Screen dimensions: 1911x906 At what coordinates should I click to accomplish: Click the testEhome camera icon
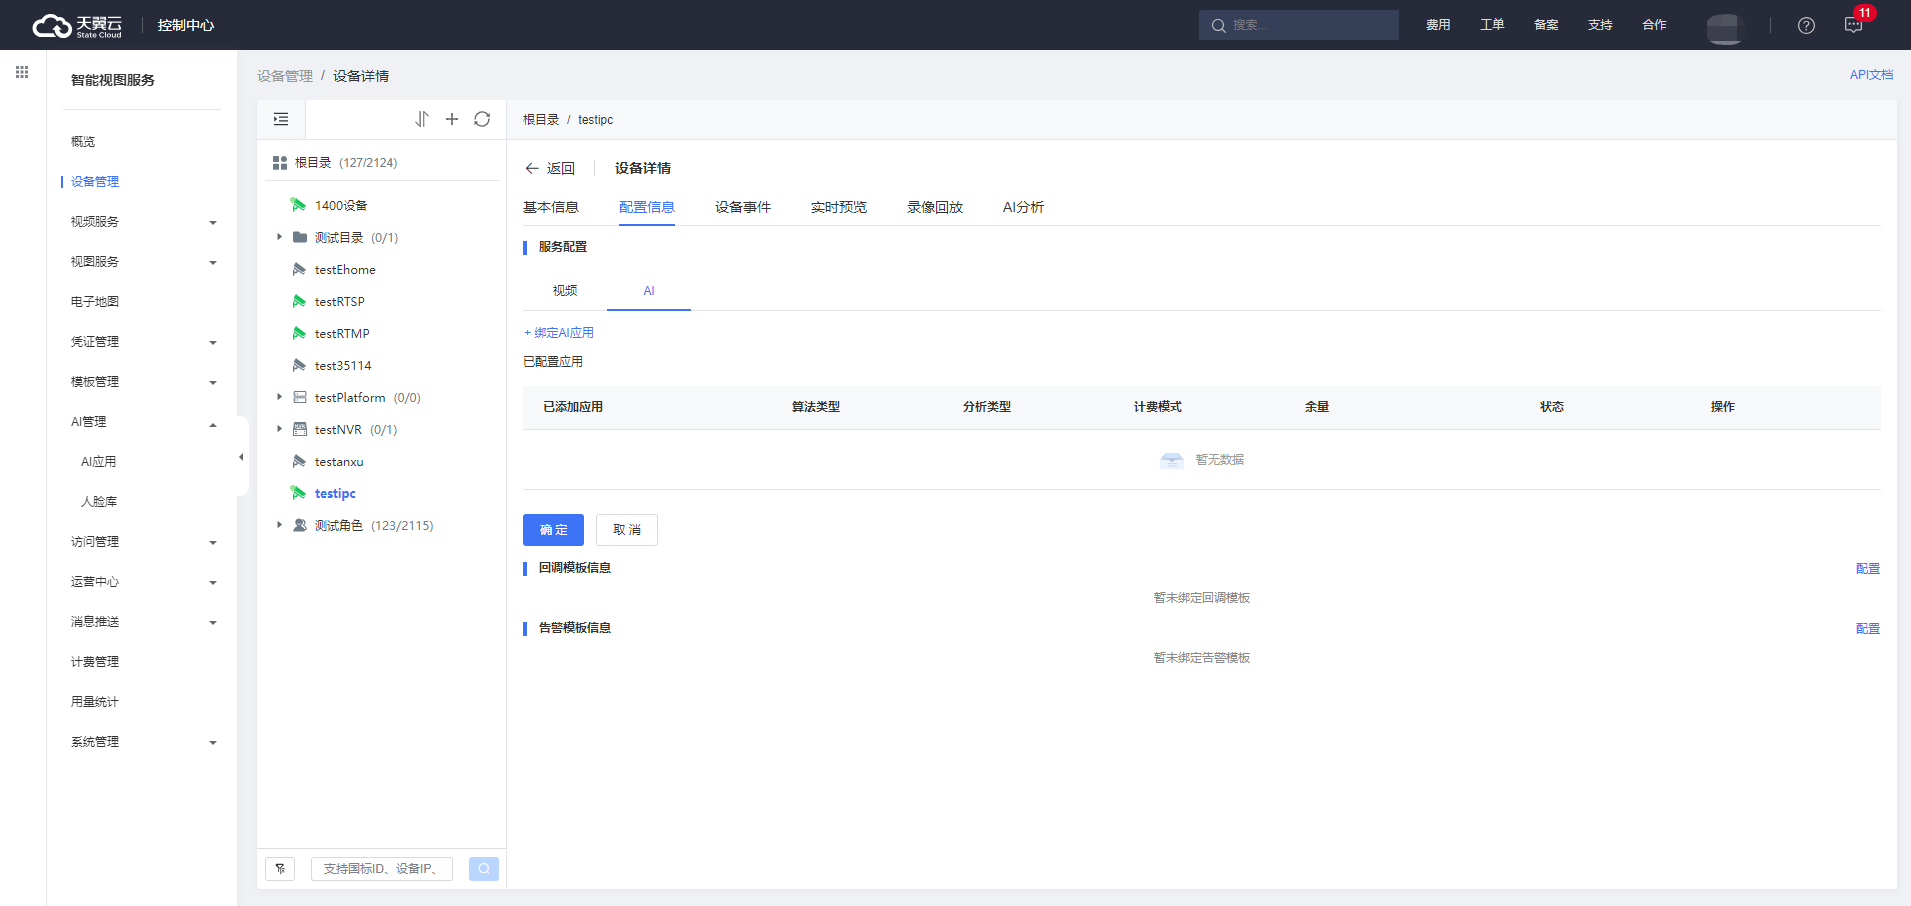coord(299,269)
